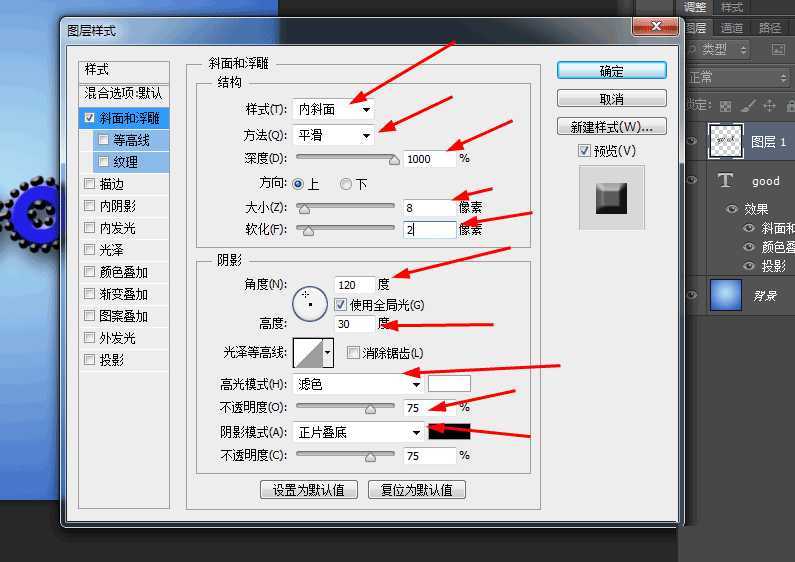Click the lock transparent pixels icon

tap(726, 106)
